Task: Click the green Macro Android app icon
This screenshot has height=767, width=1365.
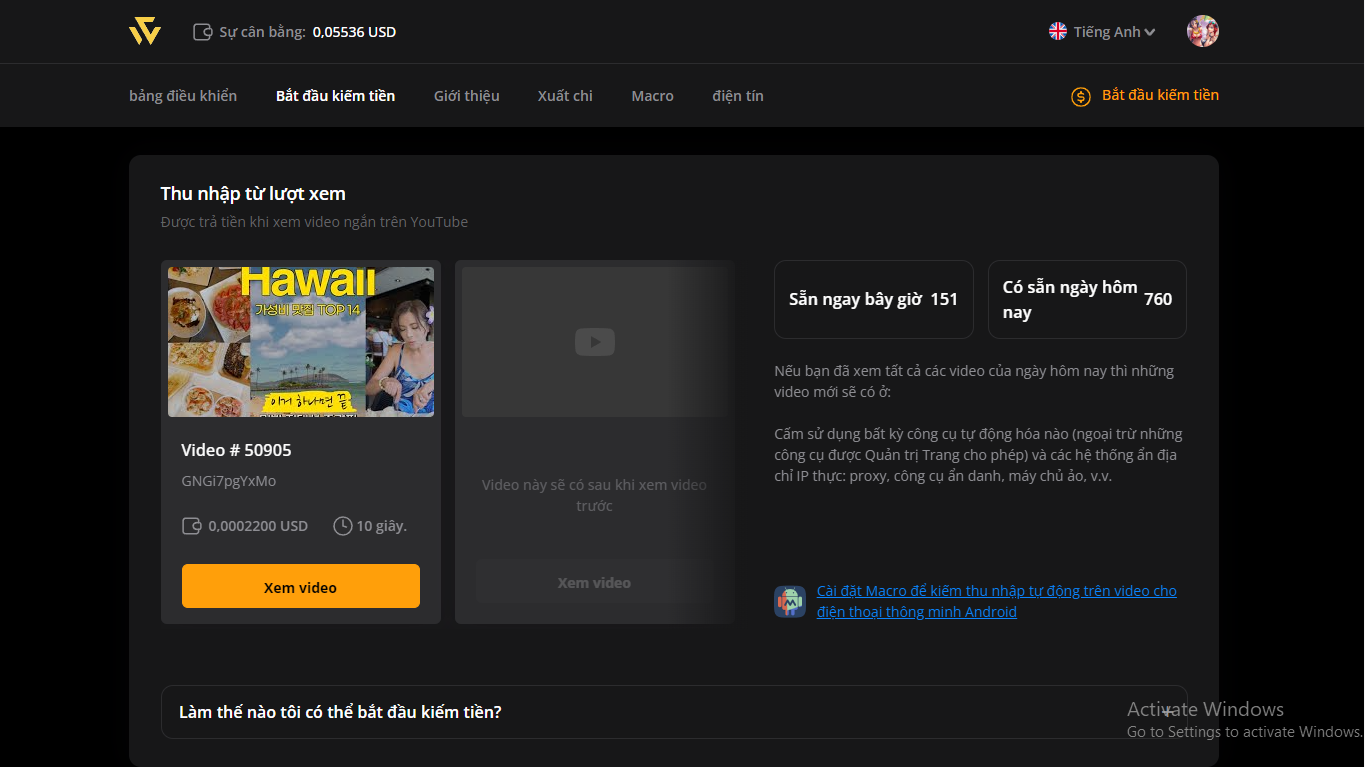Action: 789,601
